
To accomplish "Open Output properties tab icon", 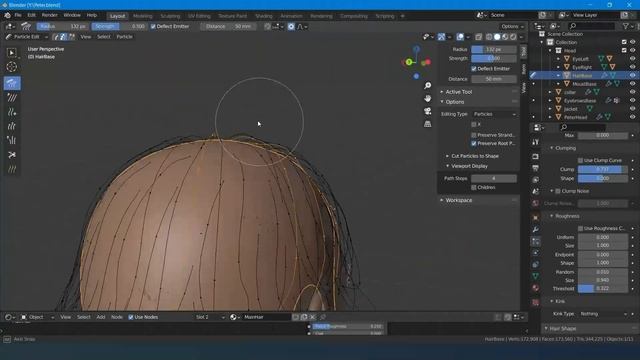I will pyautogui.click(x=536, y=168).
